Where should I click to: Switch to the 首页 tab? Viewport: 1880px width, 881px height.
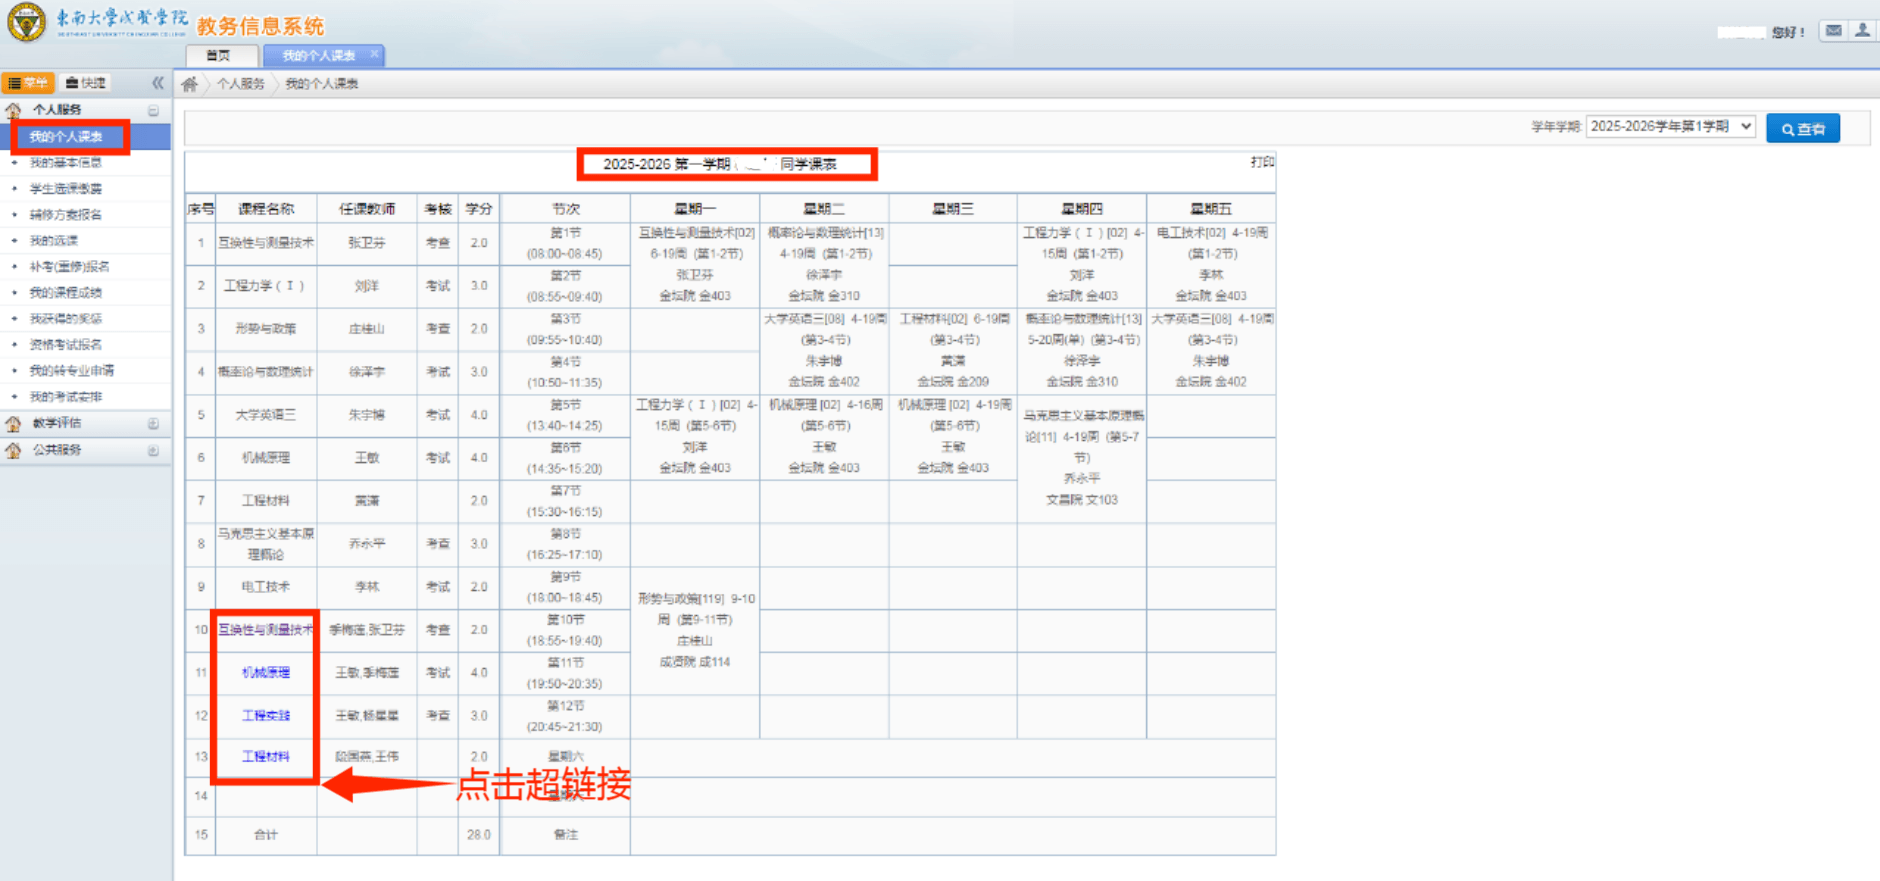(218, 55)
